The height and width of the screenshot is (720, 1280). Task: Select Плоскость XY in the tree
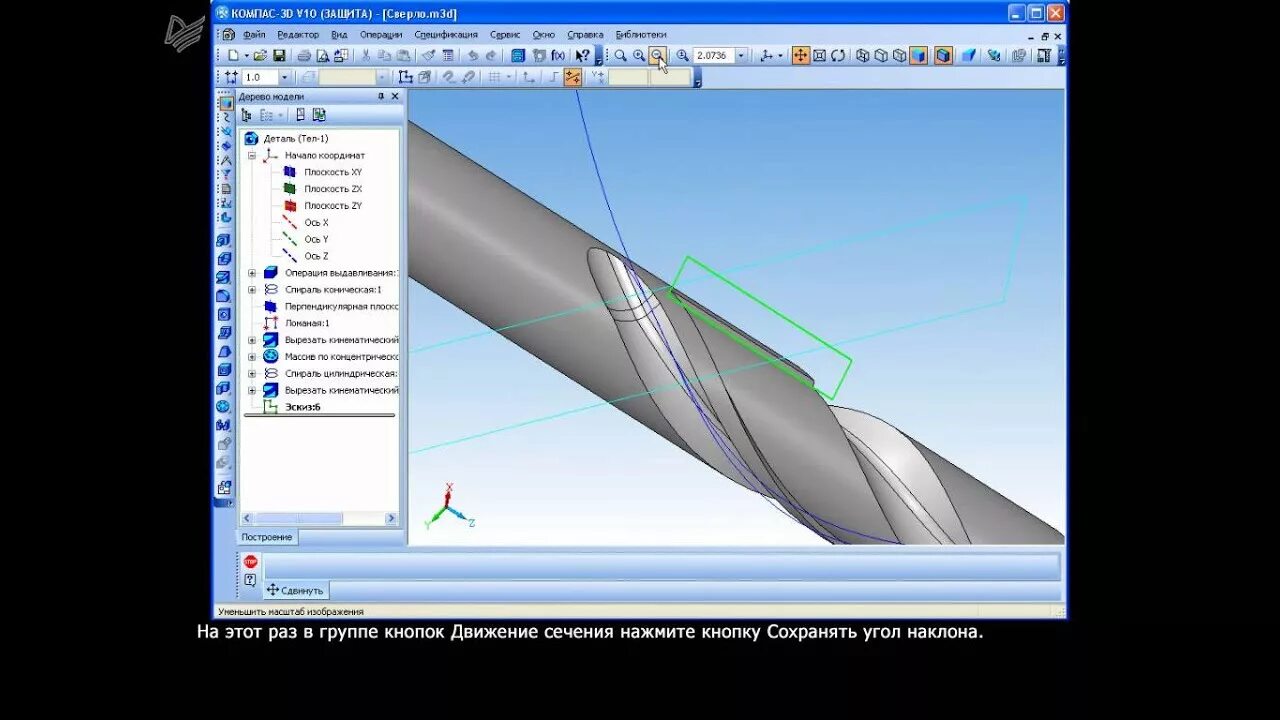(x=333, y=172)
